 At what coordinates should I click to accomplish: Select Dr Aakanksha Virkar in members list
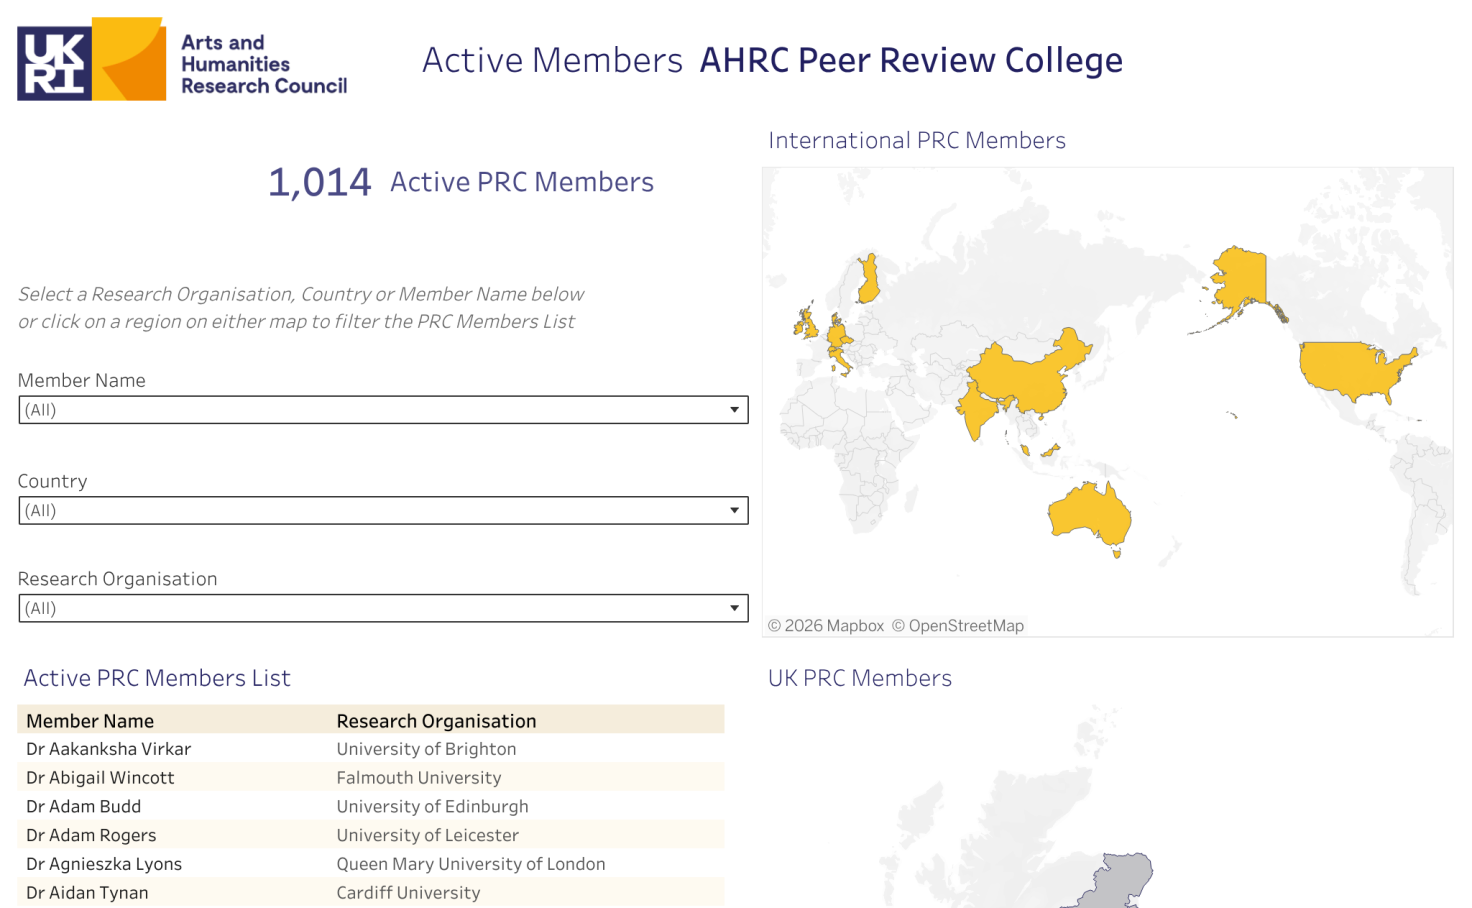pos(108,749)
